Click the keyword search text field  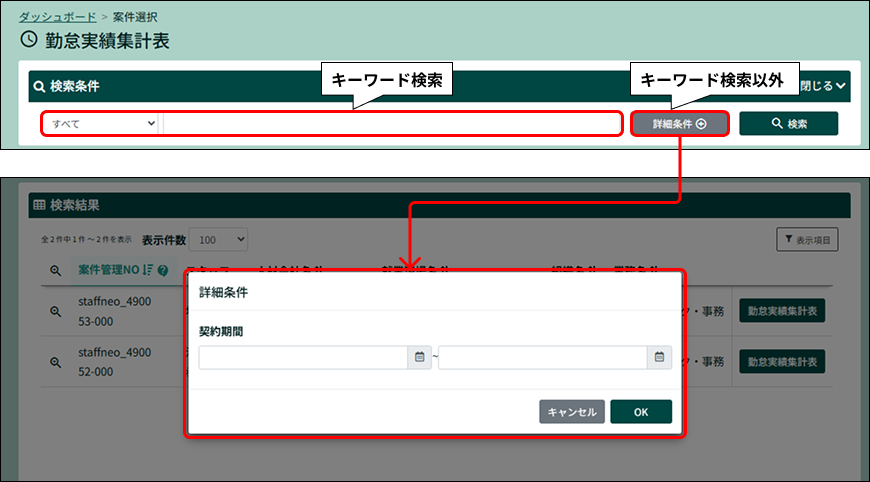pos(391,124)
